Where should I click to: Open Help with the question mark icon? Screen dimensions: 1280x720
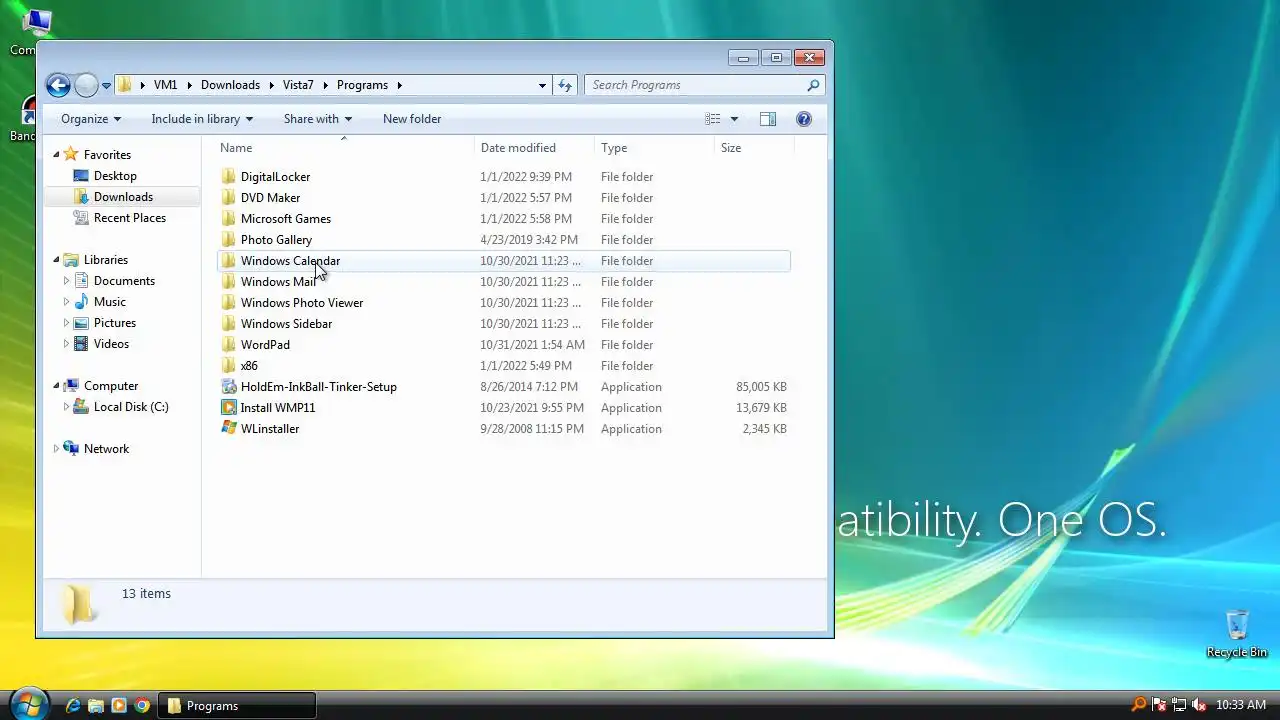click(803, 119)
